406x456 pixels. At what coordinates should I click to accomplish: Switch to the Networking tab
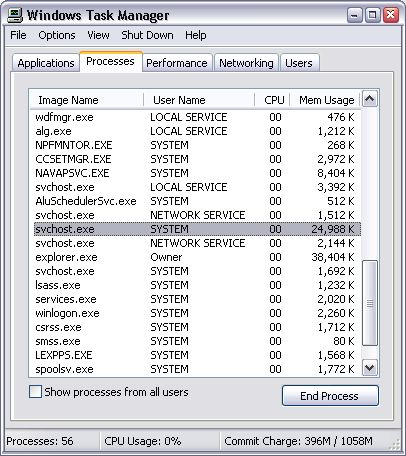coord(246,63)
